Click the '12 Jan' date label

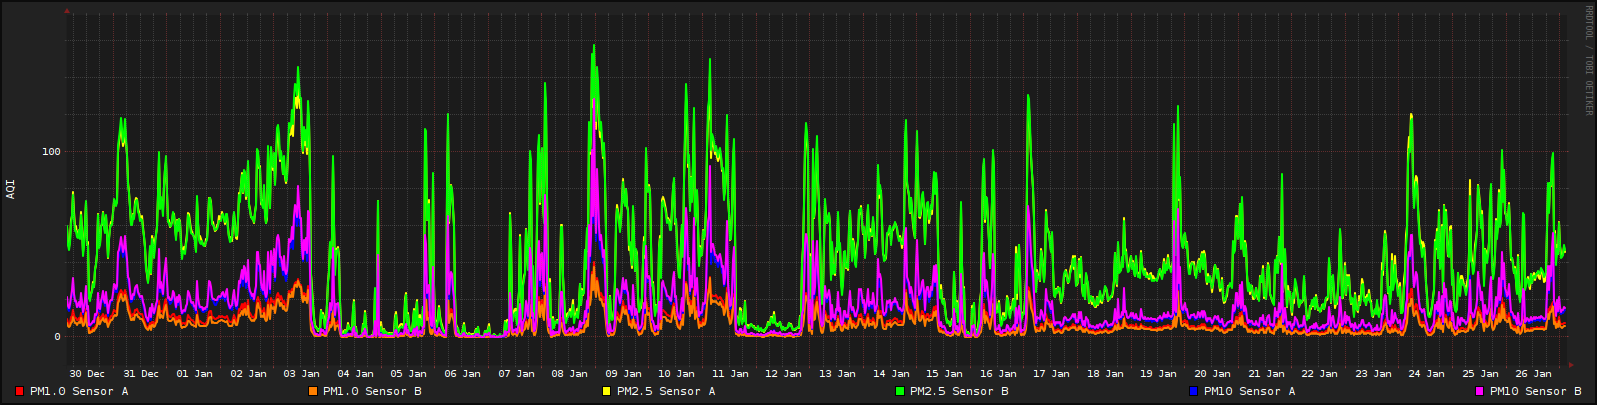point(785,374)
